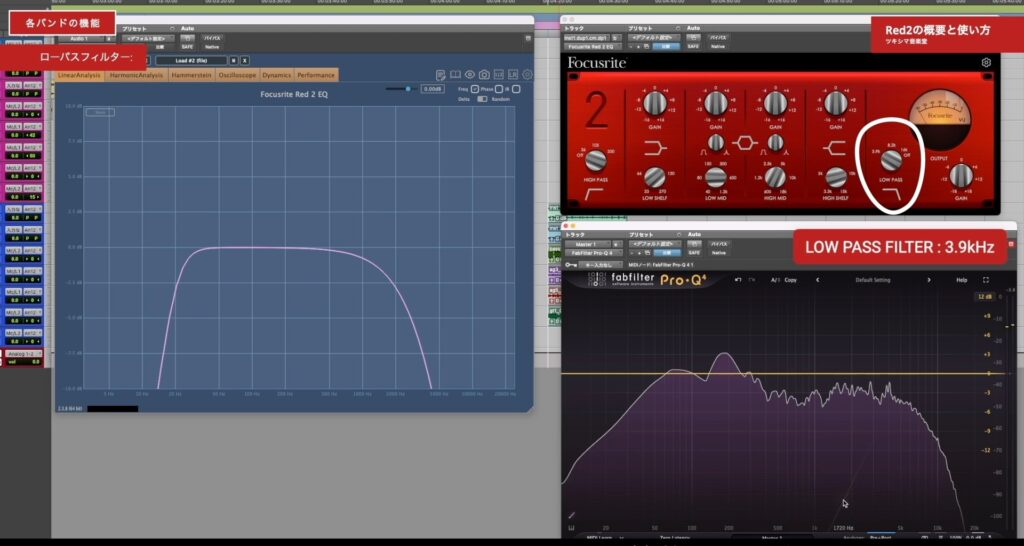
Task: Adjust the OUTPUT GAIN knob
Action: point(961,176)
